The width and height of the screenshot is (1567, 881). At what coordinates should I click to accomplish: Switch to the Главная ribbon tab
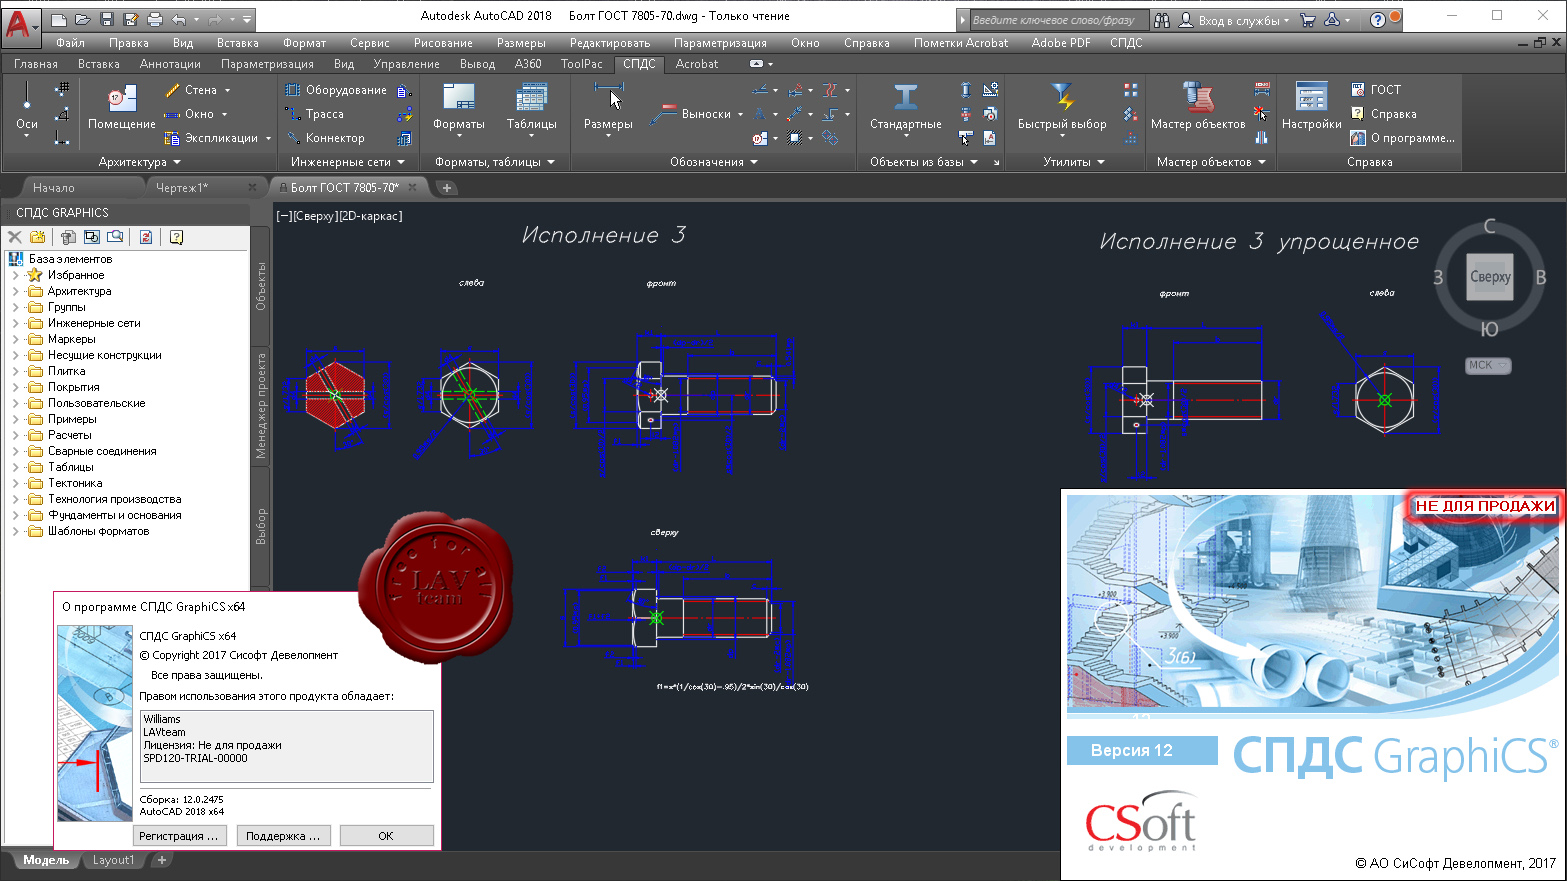point(36,64)
